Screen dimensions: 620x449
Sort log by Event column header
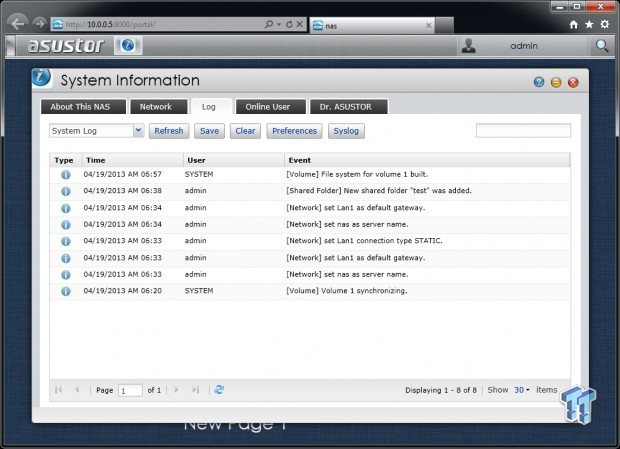(x=427, y=160)
